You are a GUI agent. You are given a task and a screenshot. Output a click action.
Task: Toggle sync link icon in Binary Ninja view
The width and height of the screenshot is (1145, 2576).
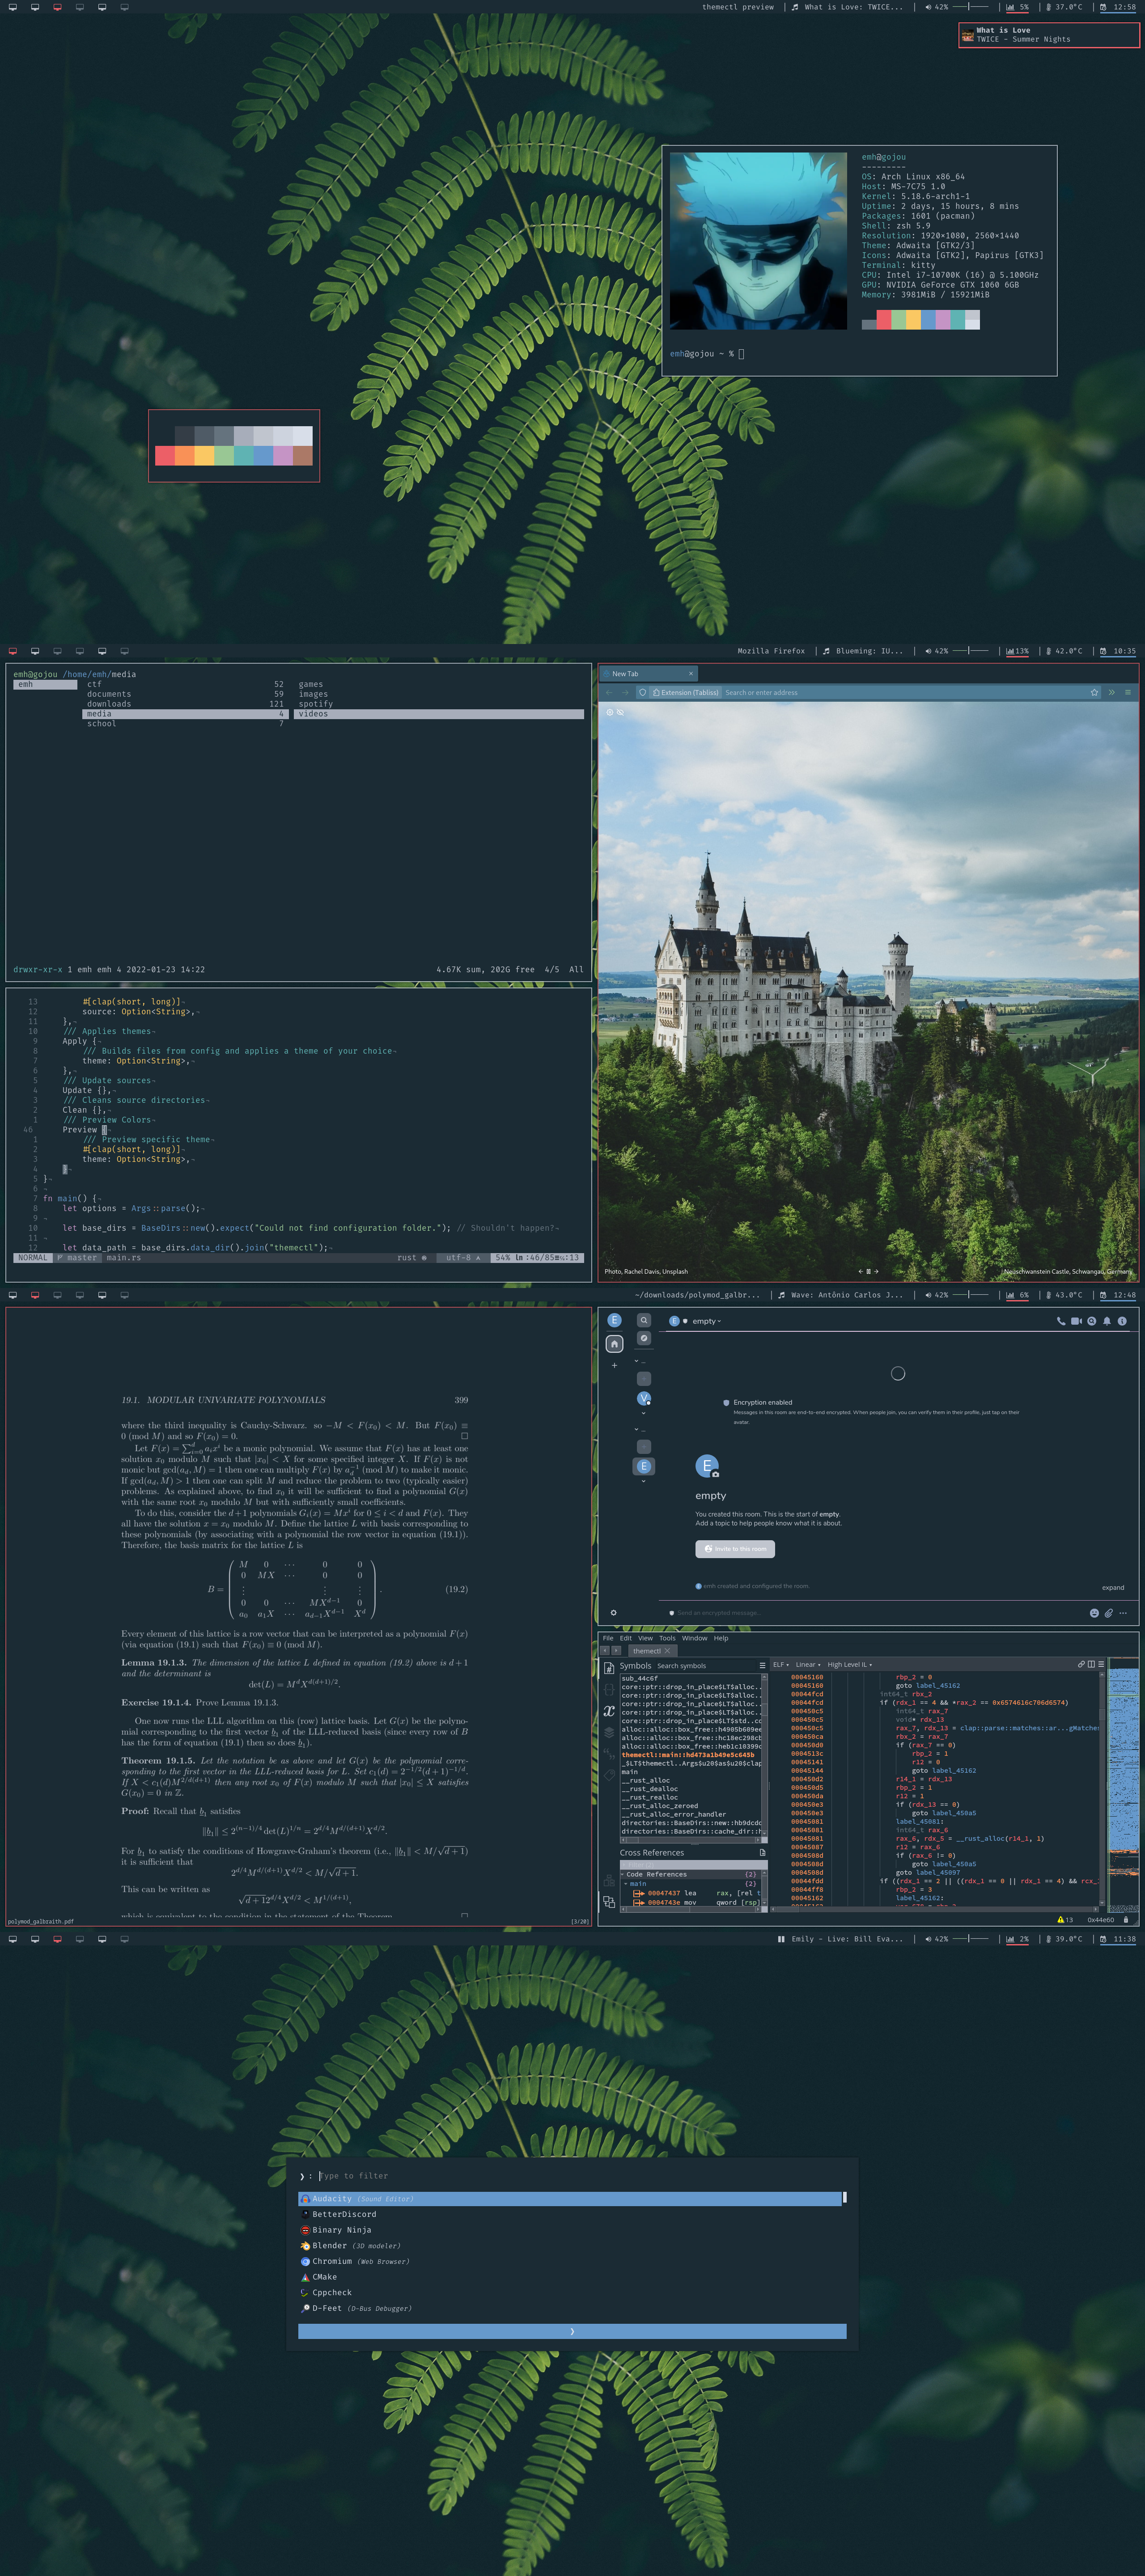(1081, 1664)
